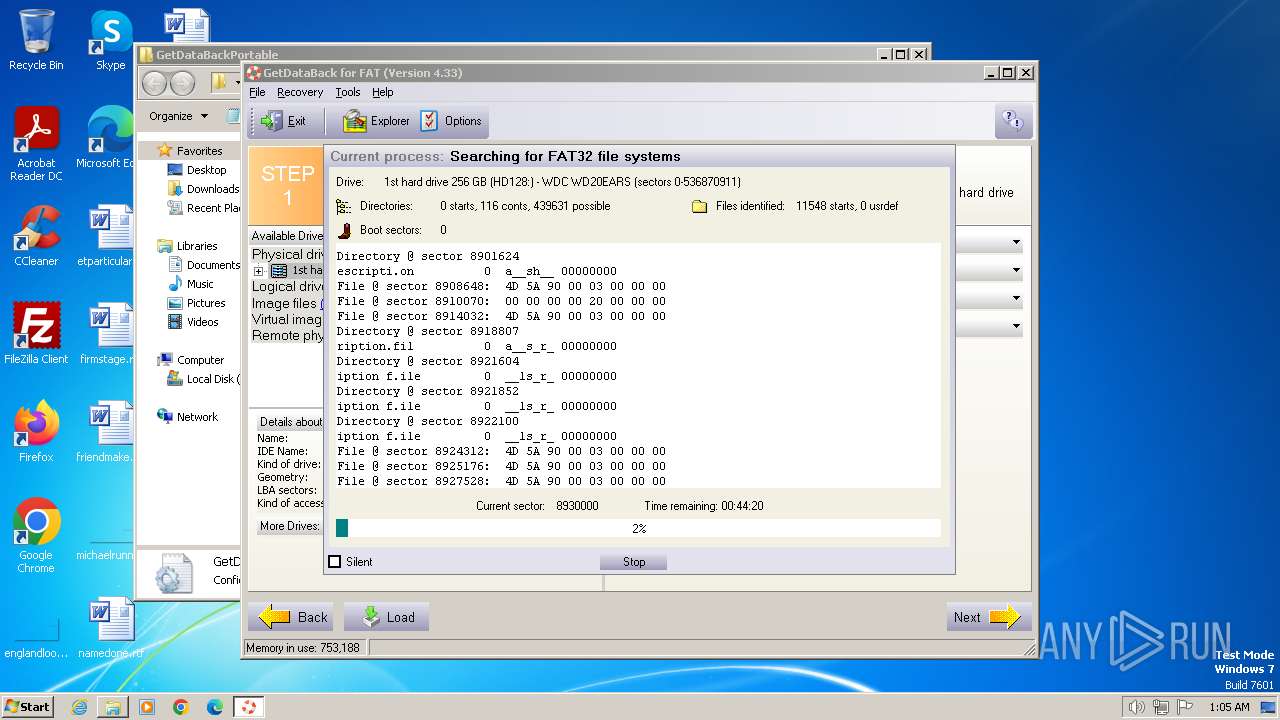Click the Stop button
1280x720 pixels.
634,562
